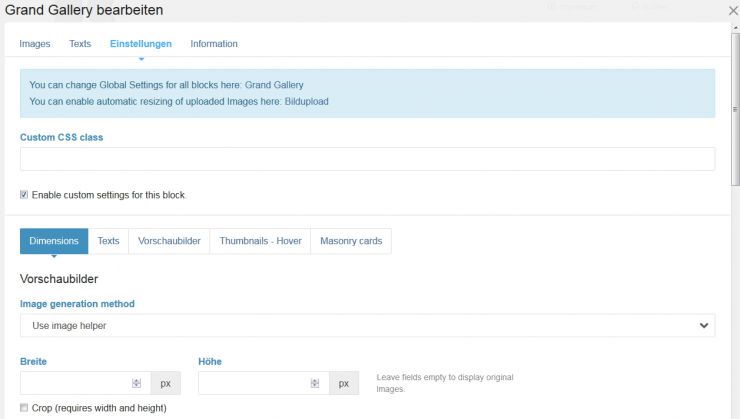Click the Höhe spinner arrows
740x419 pixels.
(314, 383)
